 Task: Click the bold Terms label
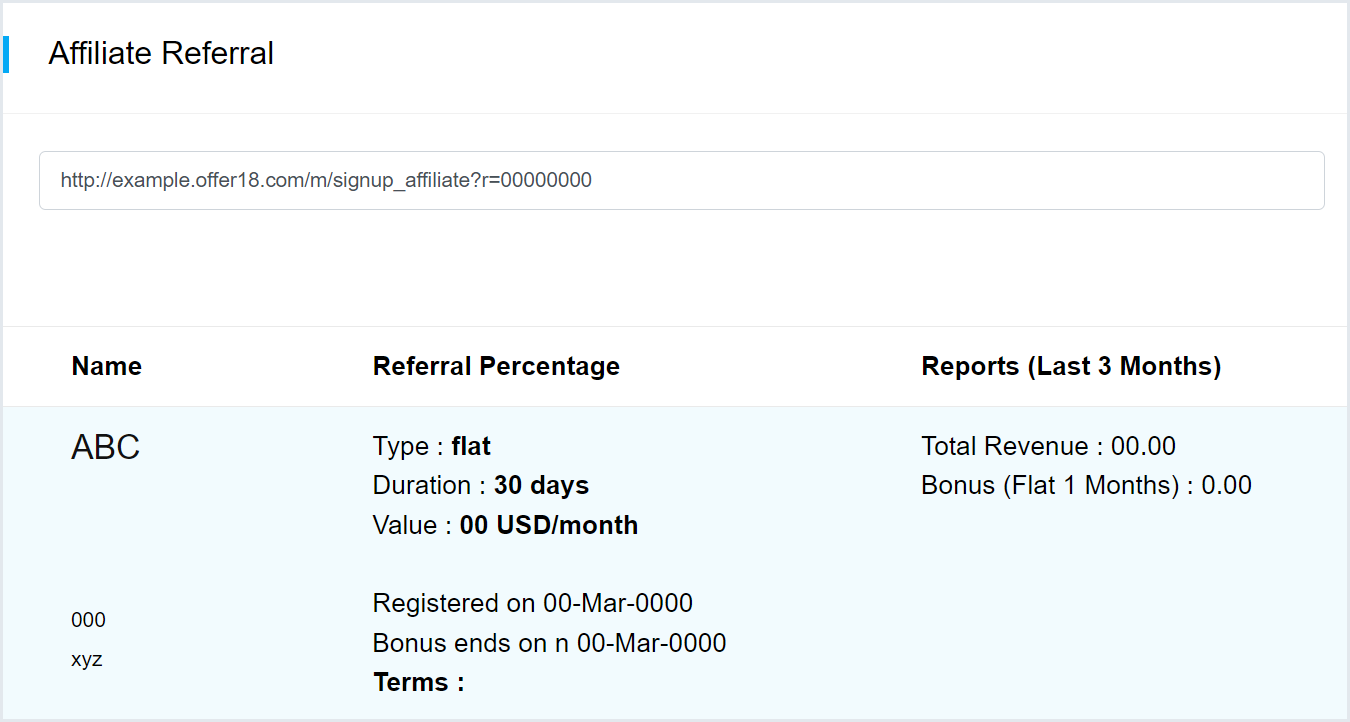418,683
